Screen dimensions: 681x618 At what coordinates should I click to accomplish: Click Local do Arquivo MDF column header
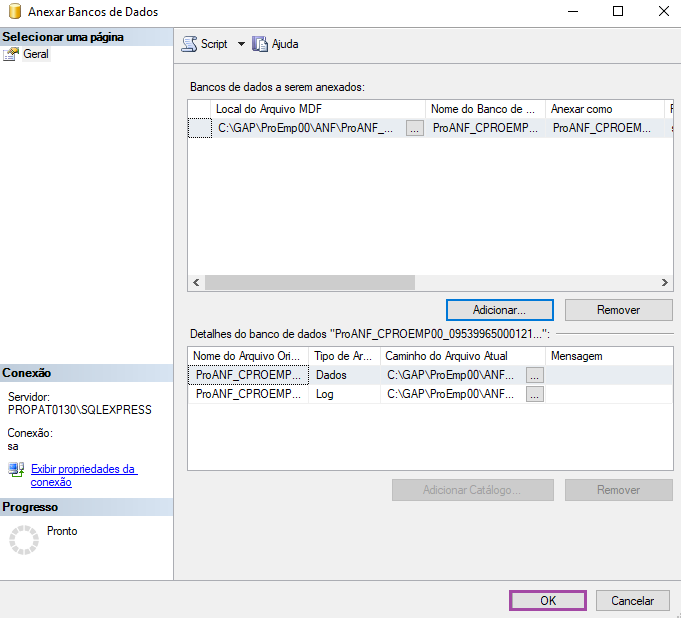click(x=317, y=109)
